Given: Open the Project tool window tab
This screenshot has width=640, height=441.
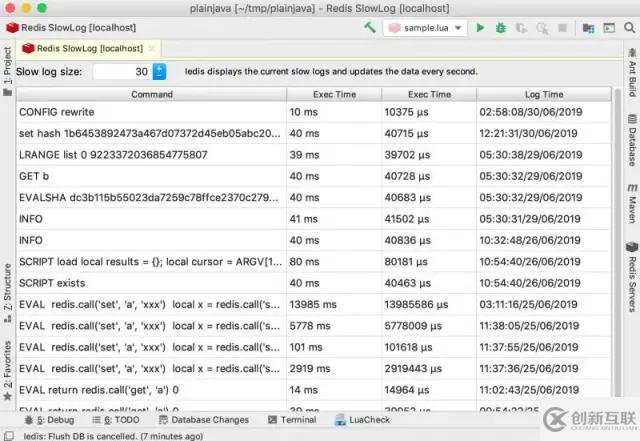Looking at the screenshot, I should click(x=7, y=71).
